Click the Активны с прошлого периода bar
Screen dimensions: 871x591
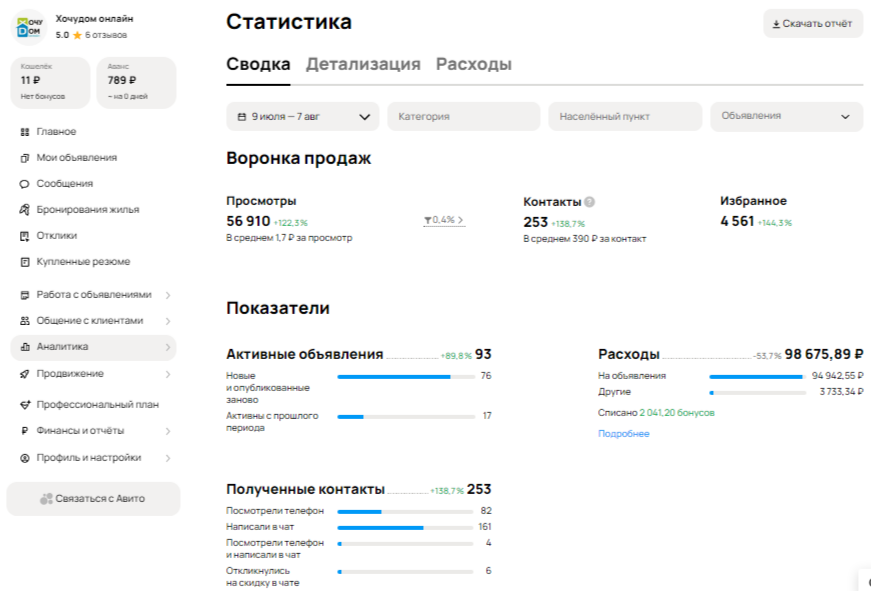click(x=406, y=417)
